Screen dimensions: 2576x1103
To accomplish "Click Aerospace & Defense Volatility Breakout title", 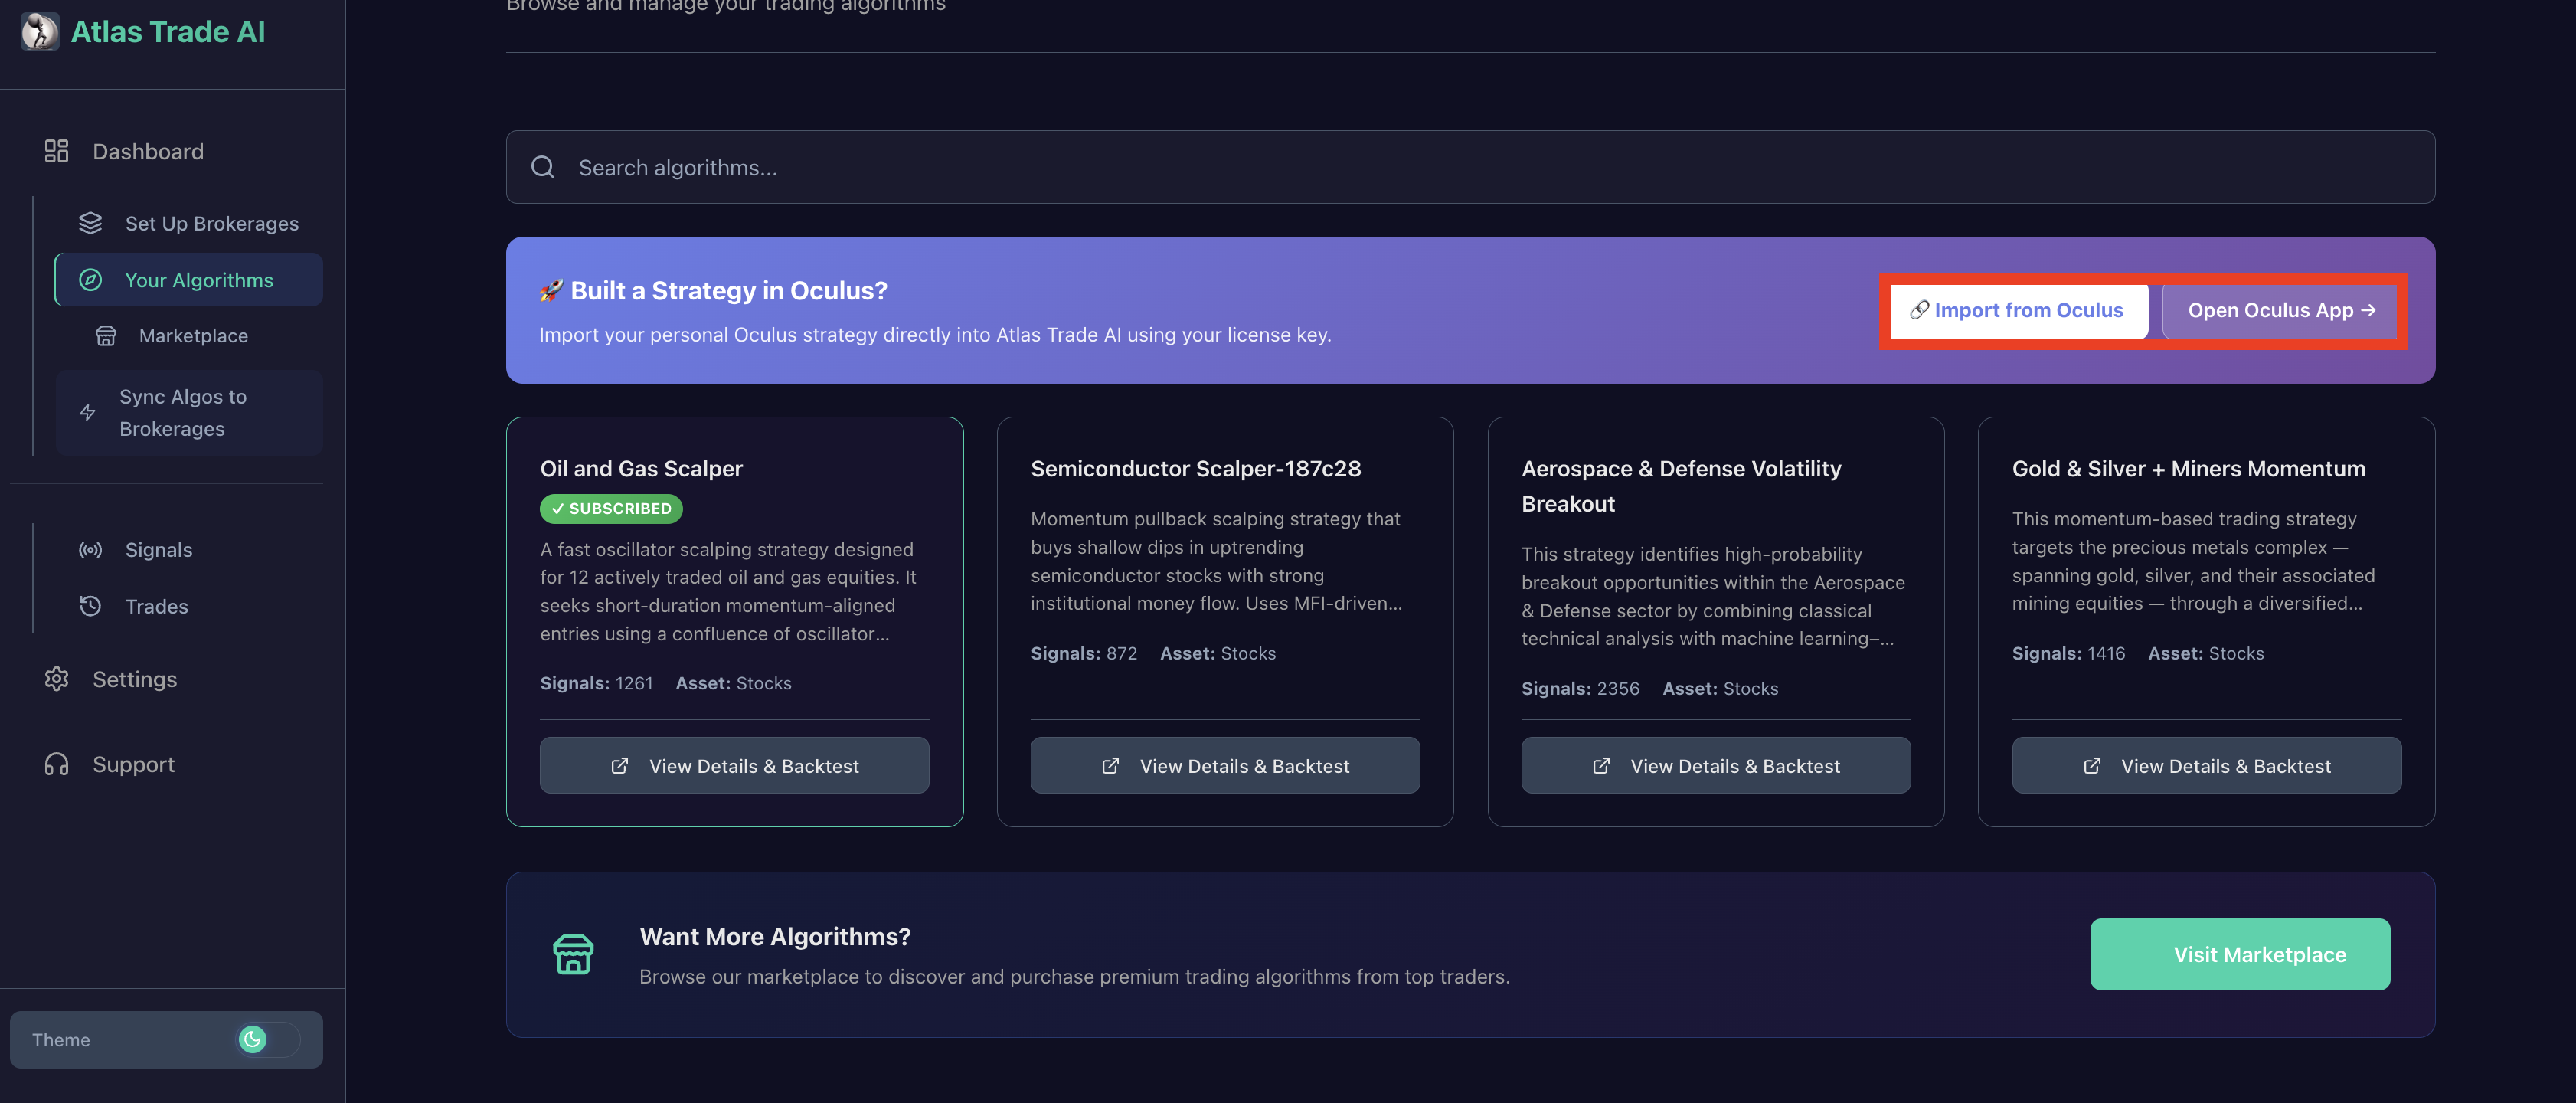I will pyautogui.click(x=1681, y=486).
